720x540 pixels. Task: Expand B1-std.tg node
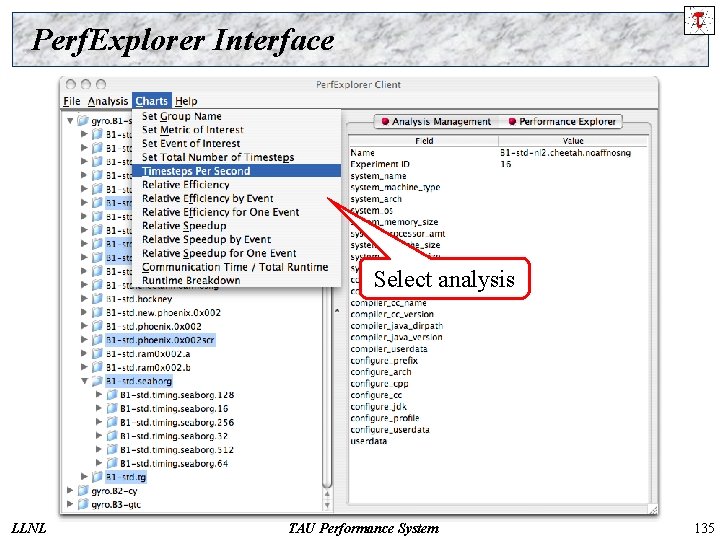[x=84, y=477]
